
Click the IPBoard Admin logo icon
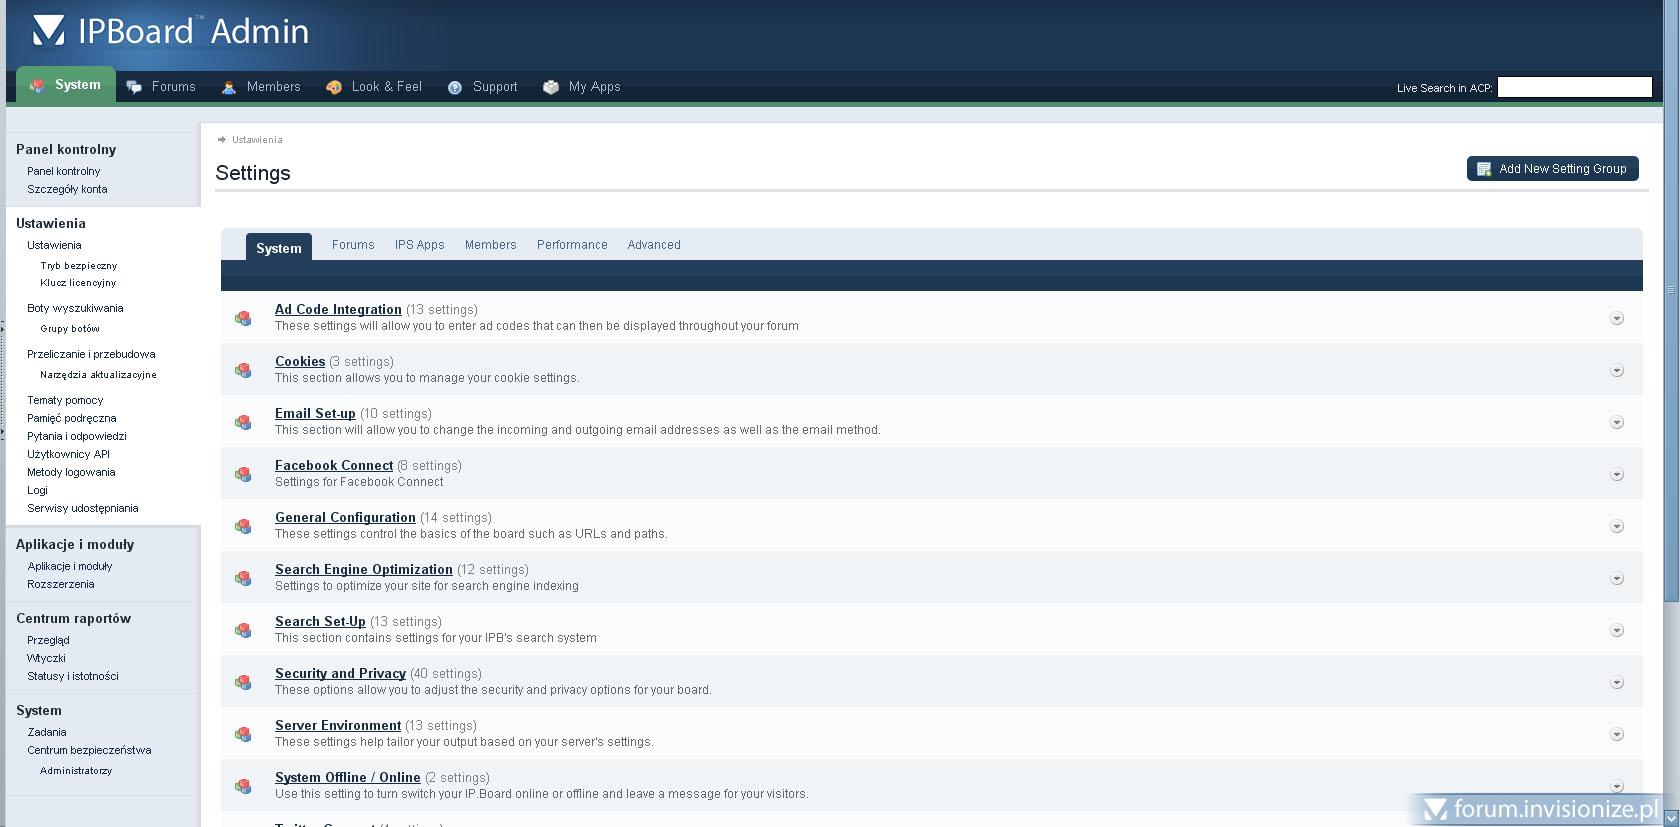[x=48, y=31]
